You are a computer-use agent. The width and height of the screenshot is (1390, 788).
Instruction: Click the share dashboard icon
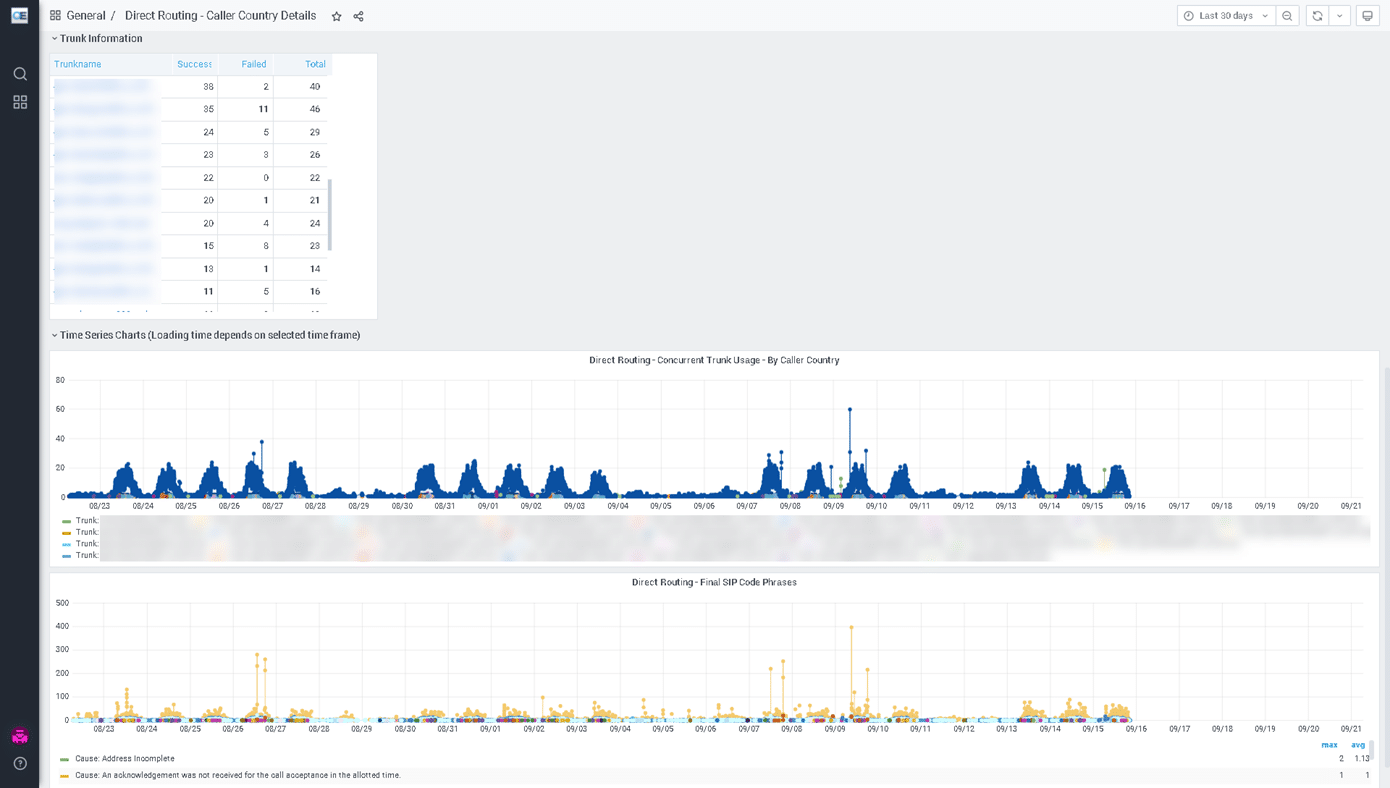tap(358, 16)
